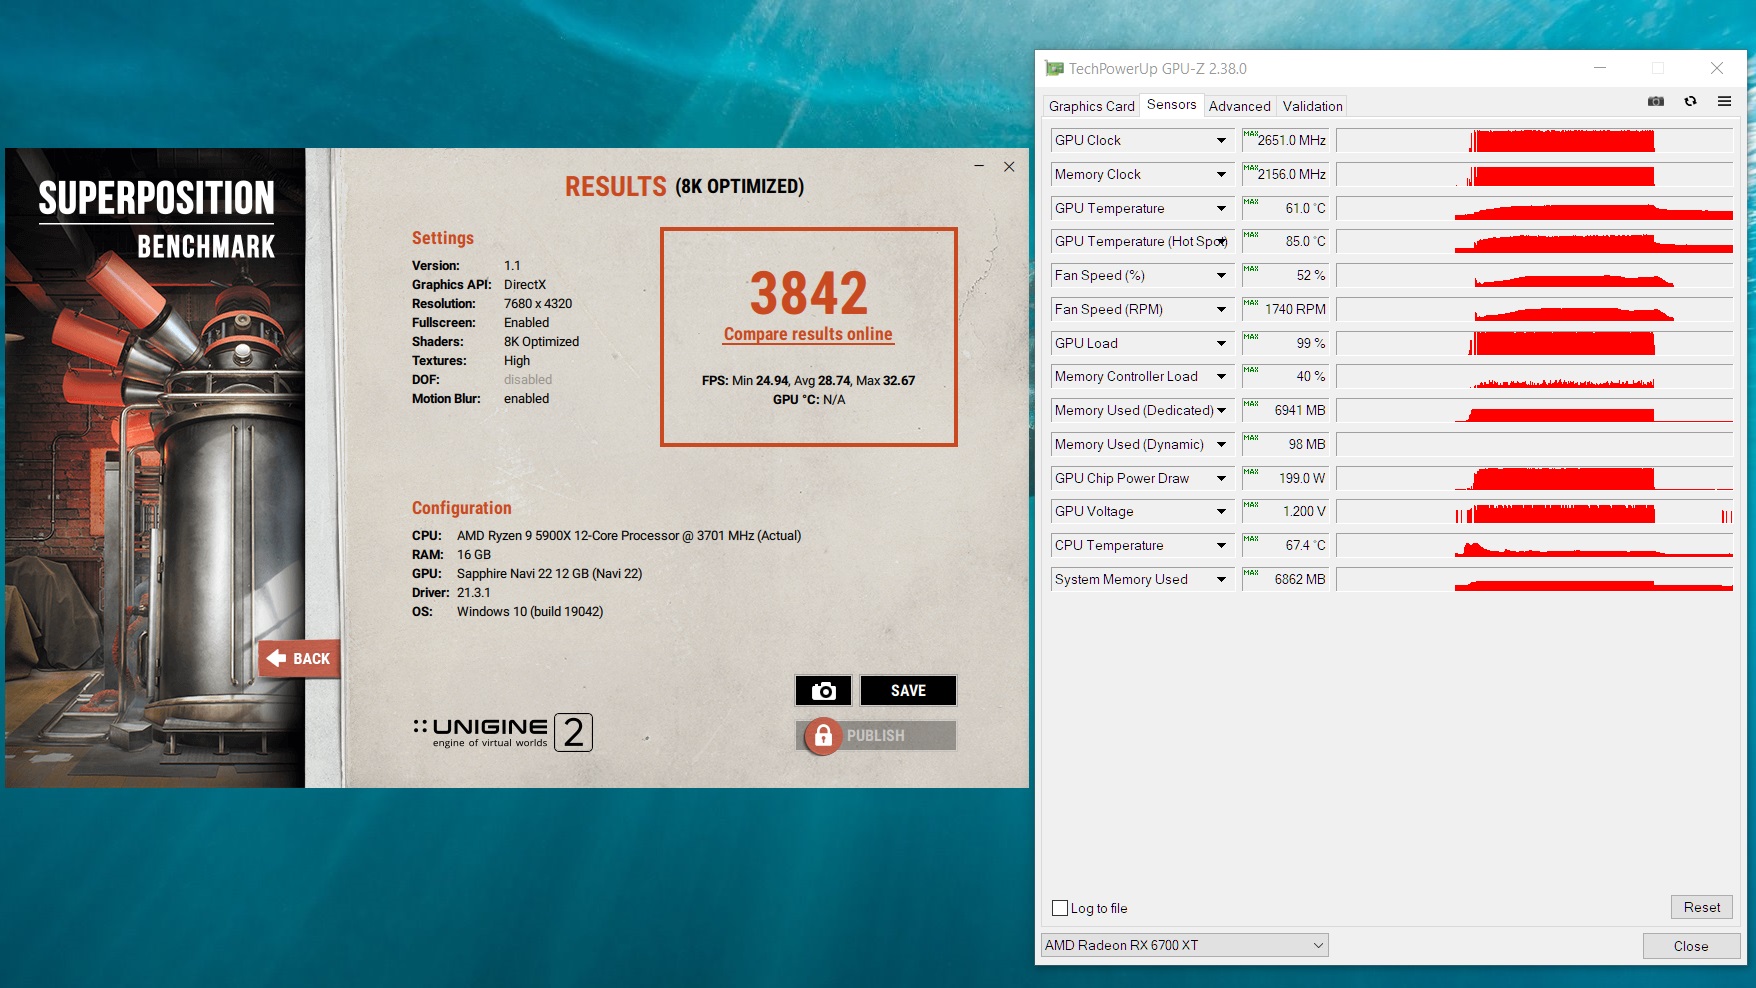Click the 1.200 V GPU voltage value

(1304, 511)
